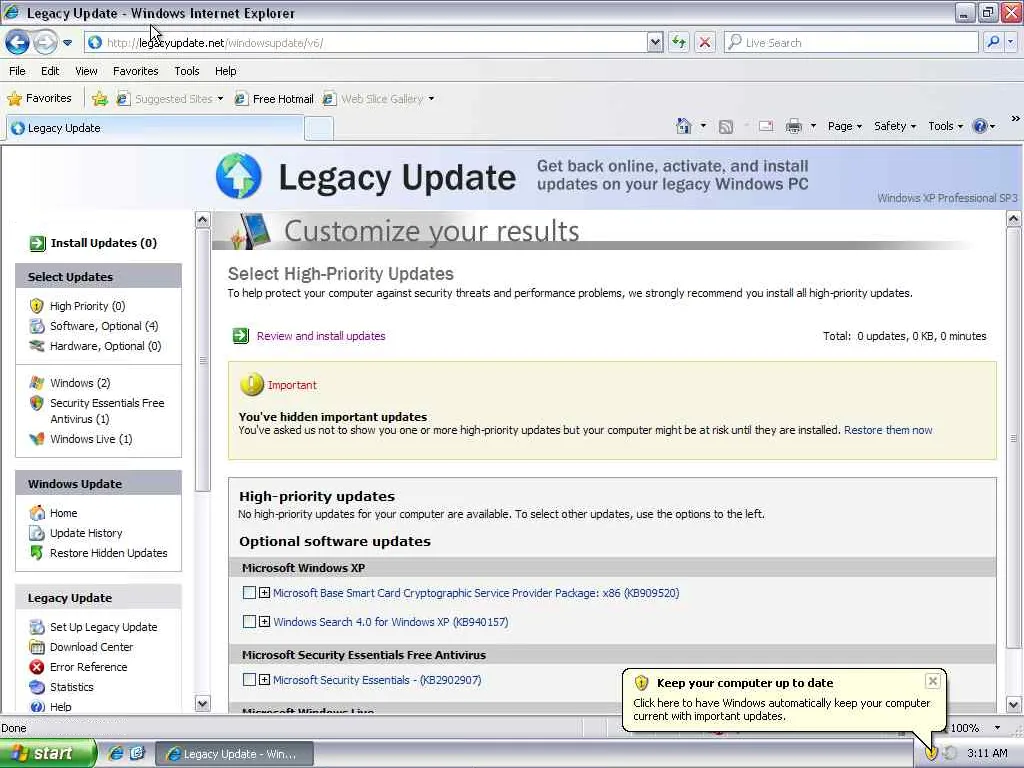This screenshot has height=768, width=1024.
Task: Click the Restore Hidden Updates link
Action: [x=108, y=552]
